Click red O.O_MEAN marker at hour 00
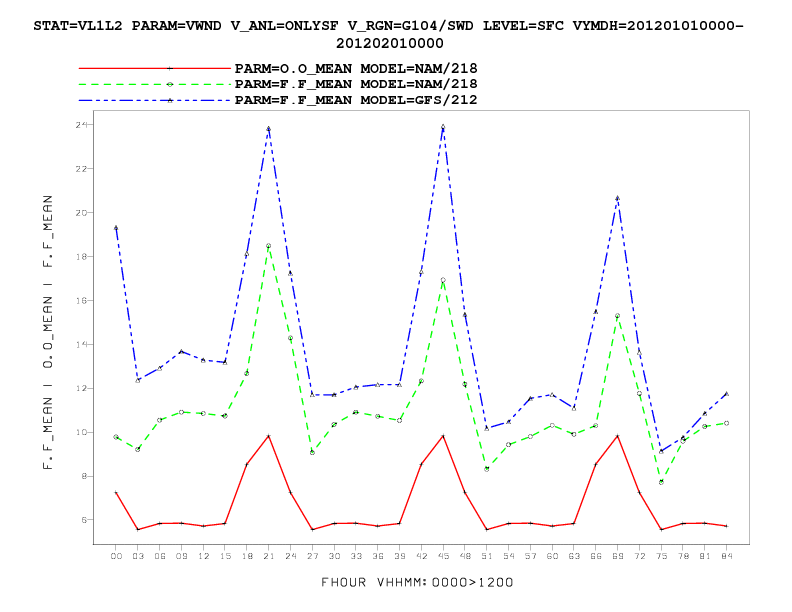The image size is (792, 612). (116, 492)
